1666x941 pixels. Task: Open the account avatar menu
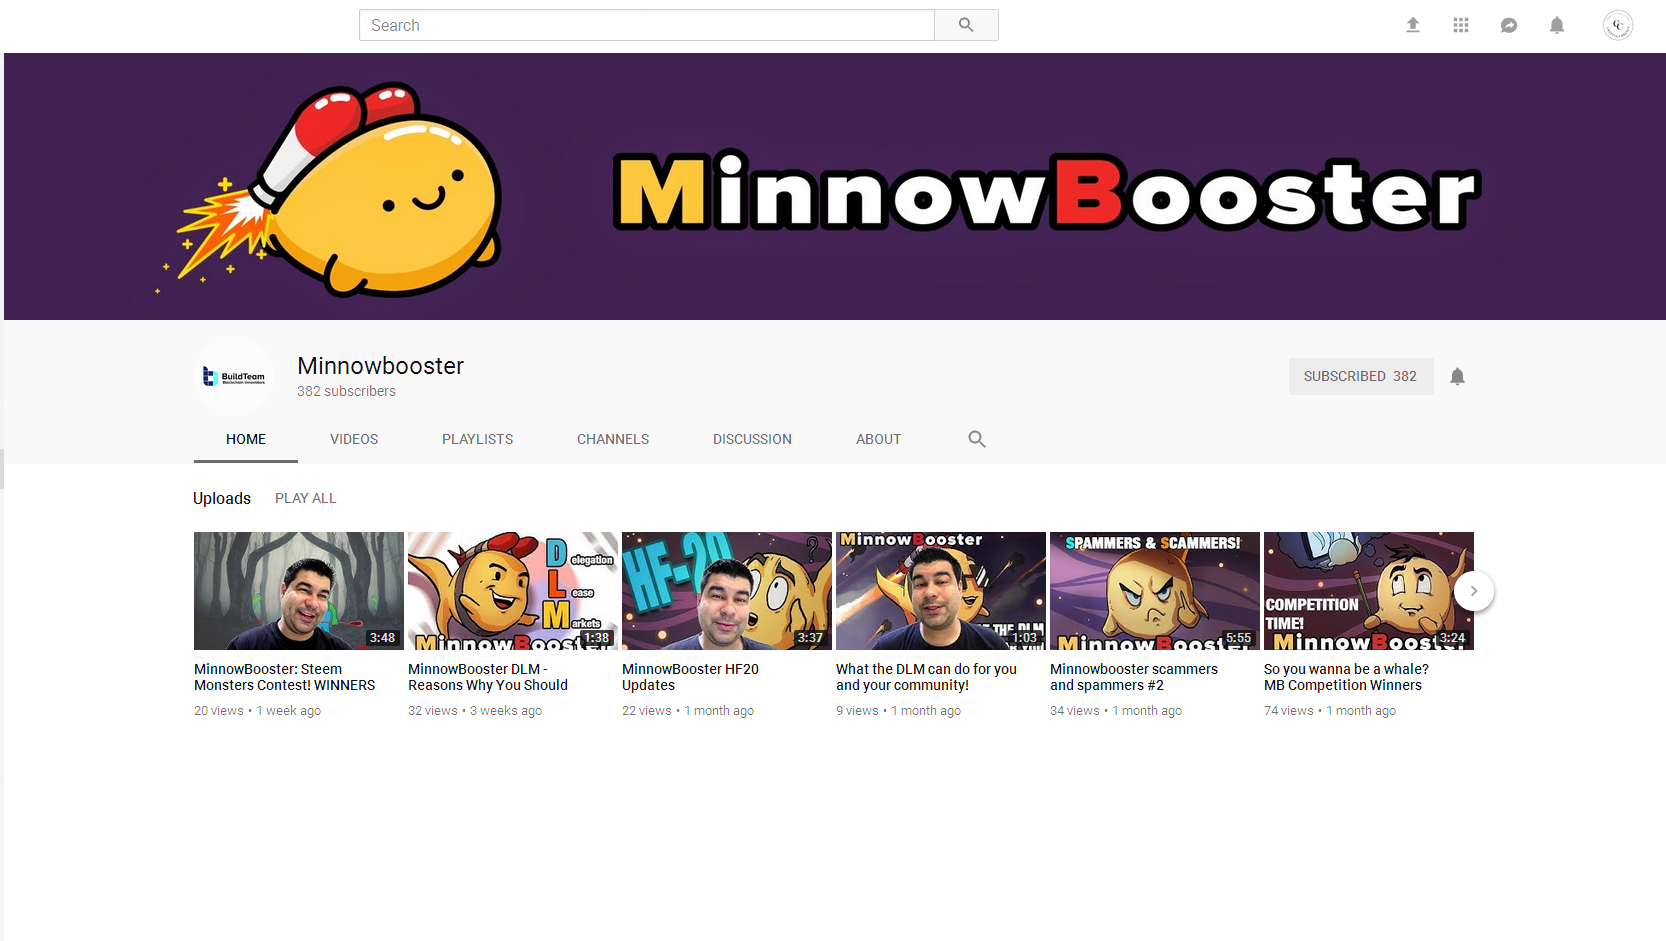1618,25
